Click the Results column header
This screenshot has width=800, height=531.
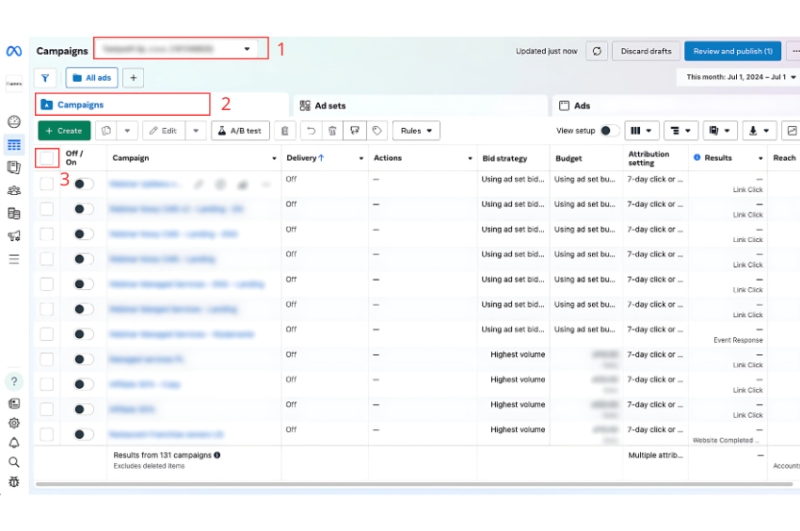[x=718, y=158]
